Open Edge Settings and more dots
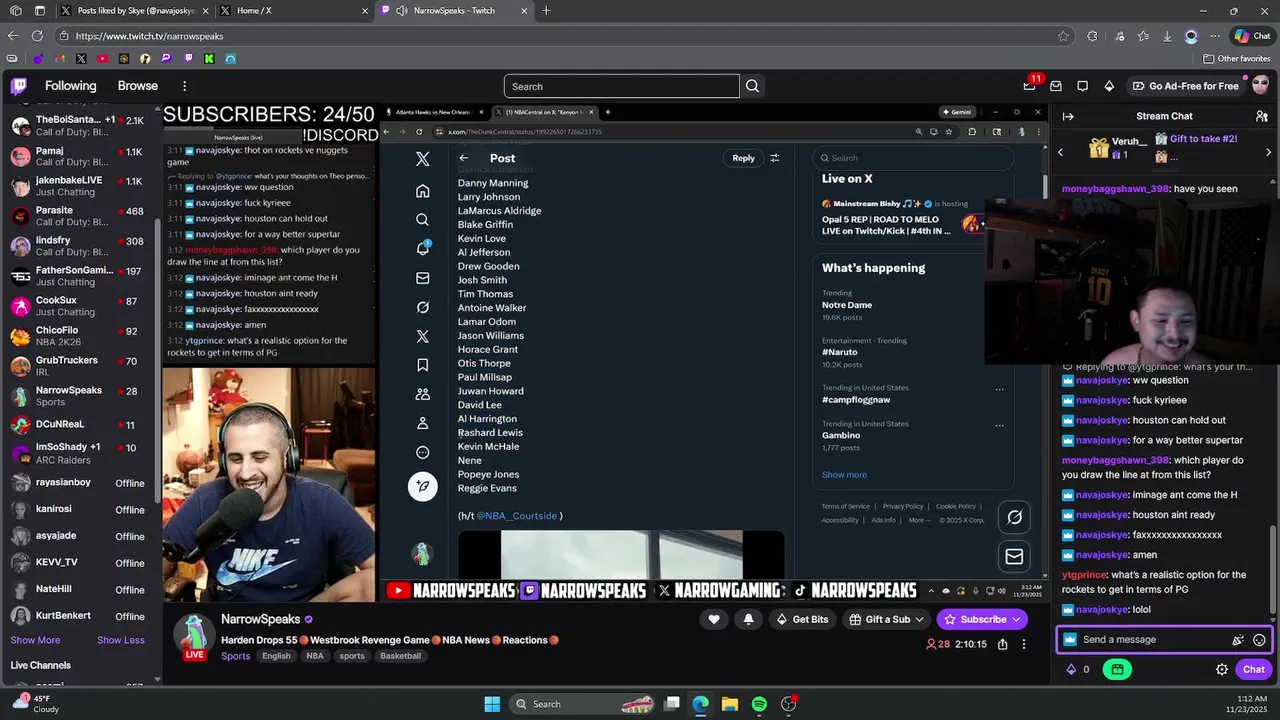 pos(1215,36)
